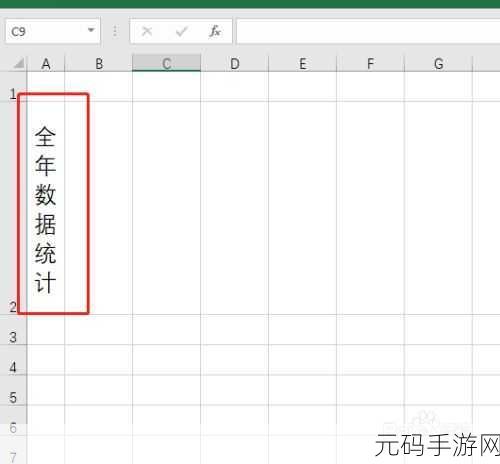500x464 pixels.
Task: Click cell G3 in the grid
Action: tap(439, 330)
